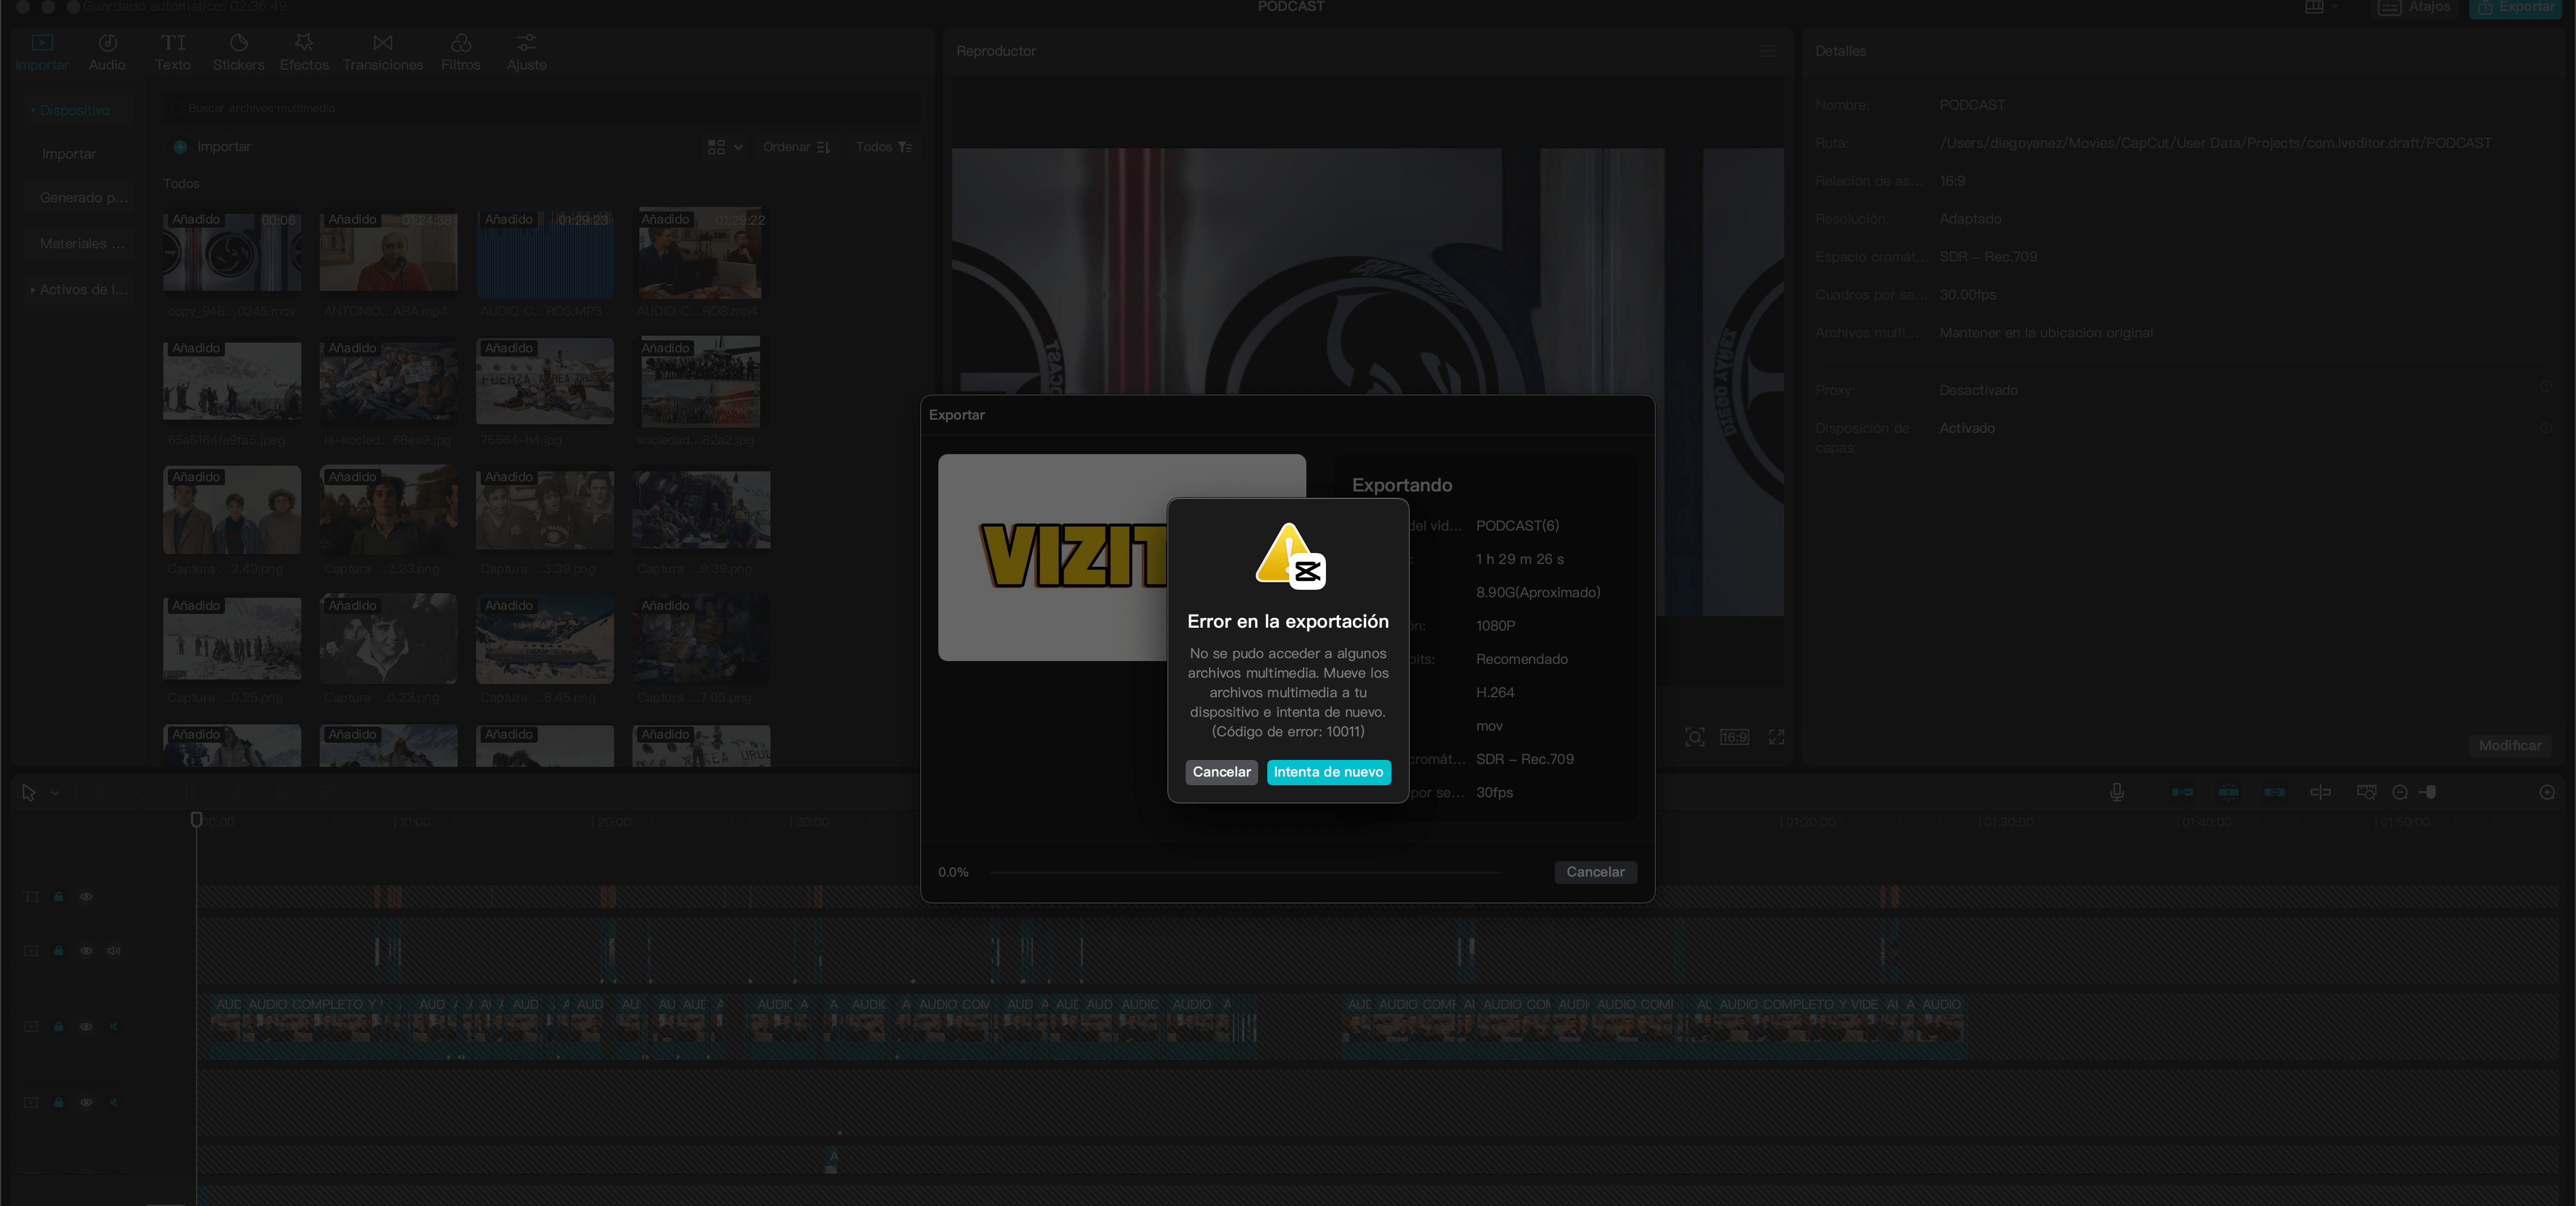Open the Stickers tab

(238, 52)
